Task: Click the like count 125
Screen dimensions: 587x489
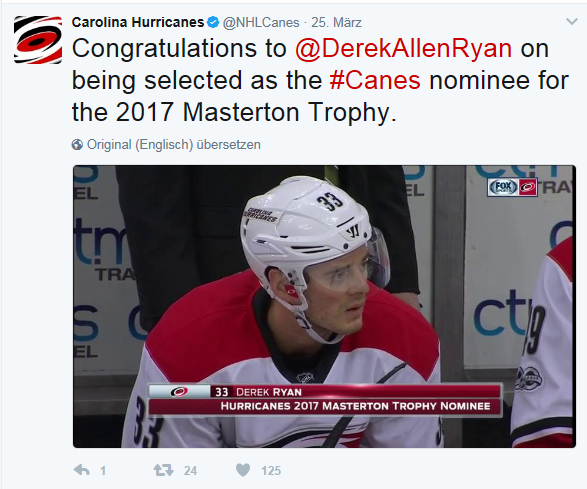Action: tap(271, 470)
